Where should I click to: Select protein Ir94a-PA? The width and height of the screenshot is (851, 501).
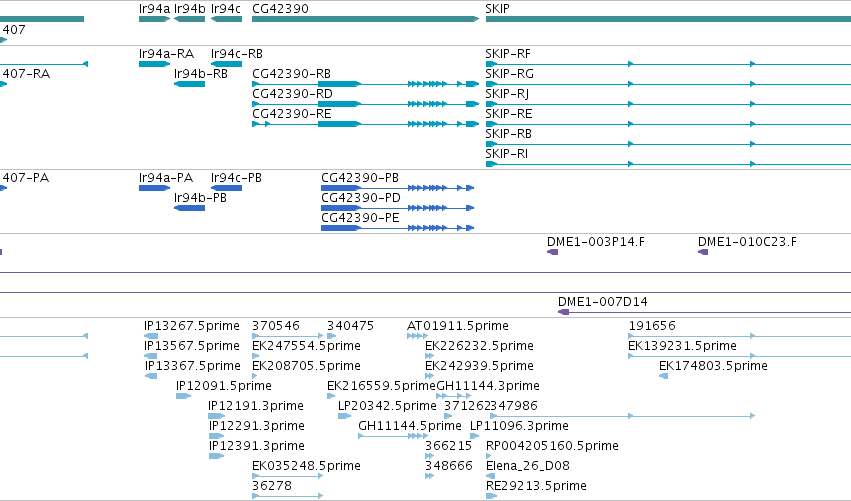point(154,188)
